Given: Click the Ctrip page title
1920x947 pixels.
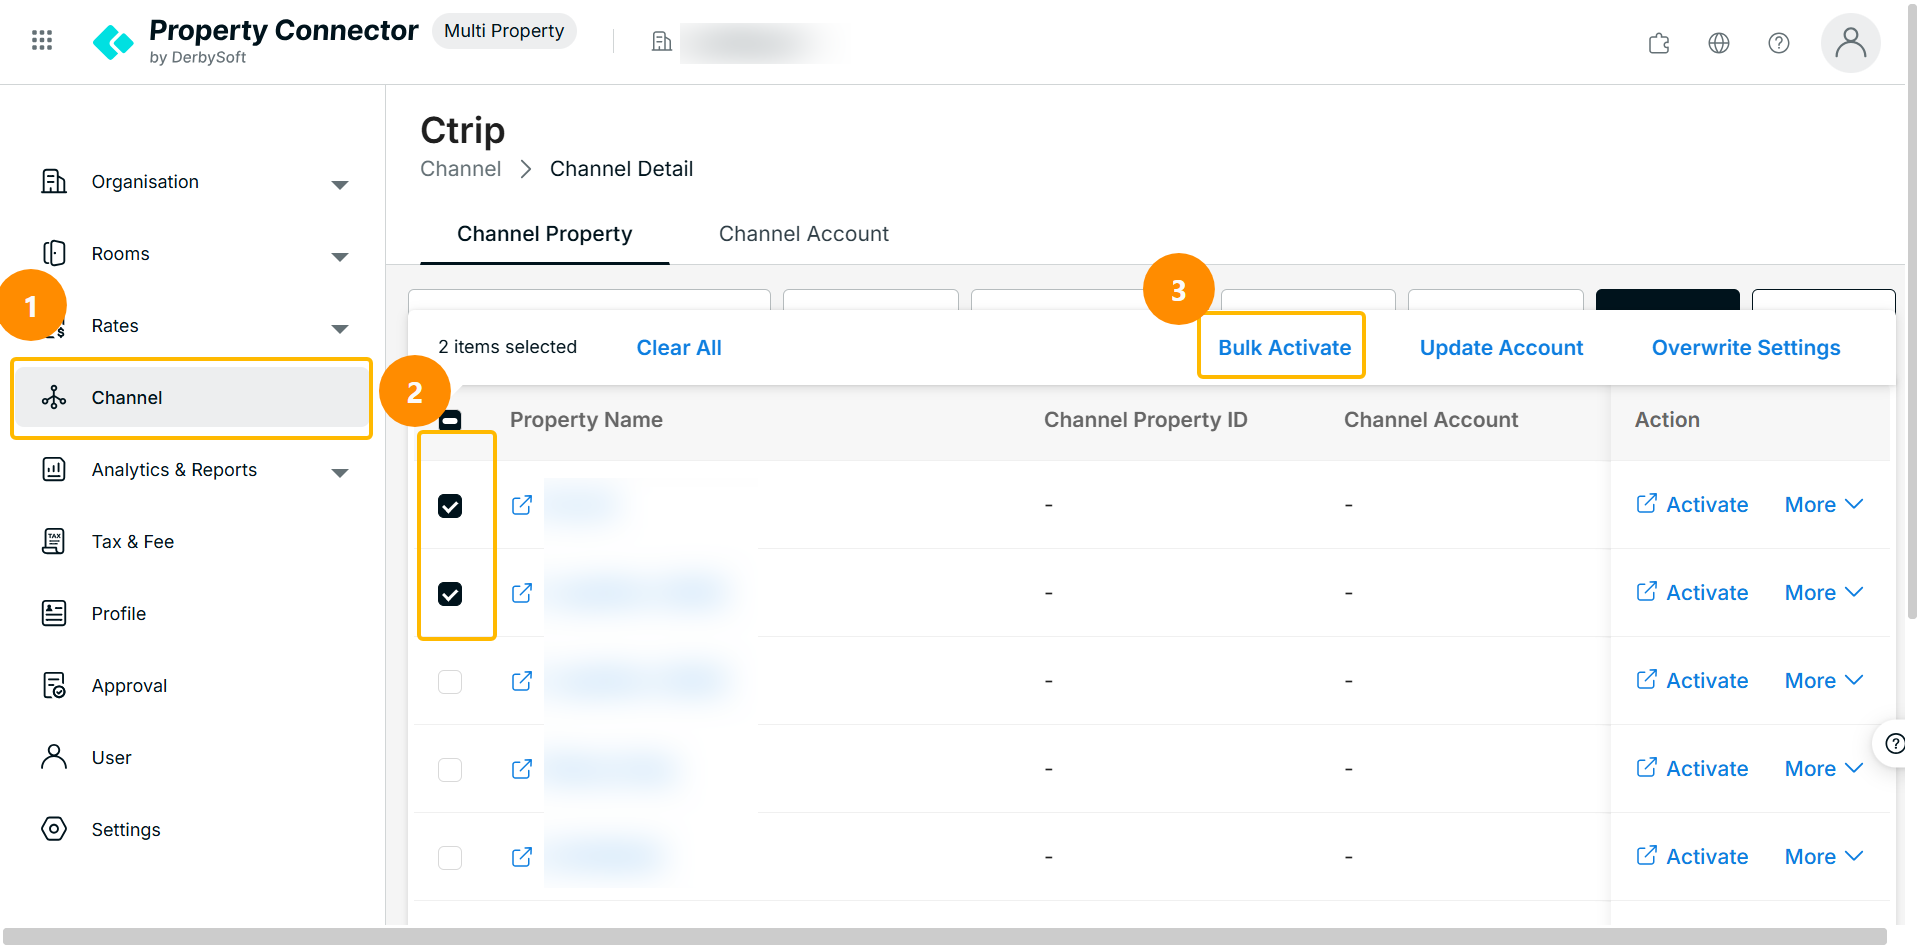Looking at the screenshot, I should [x=463, y=130].
